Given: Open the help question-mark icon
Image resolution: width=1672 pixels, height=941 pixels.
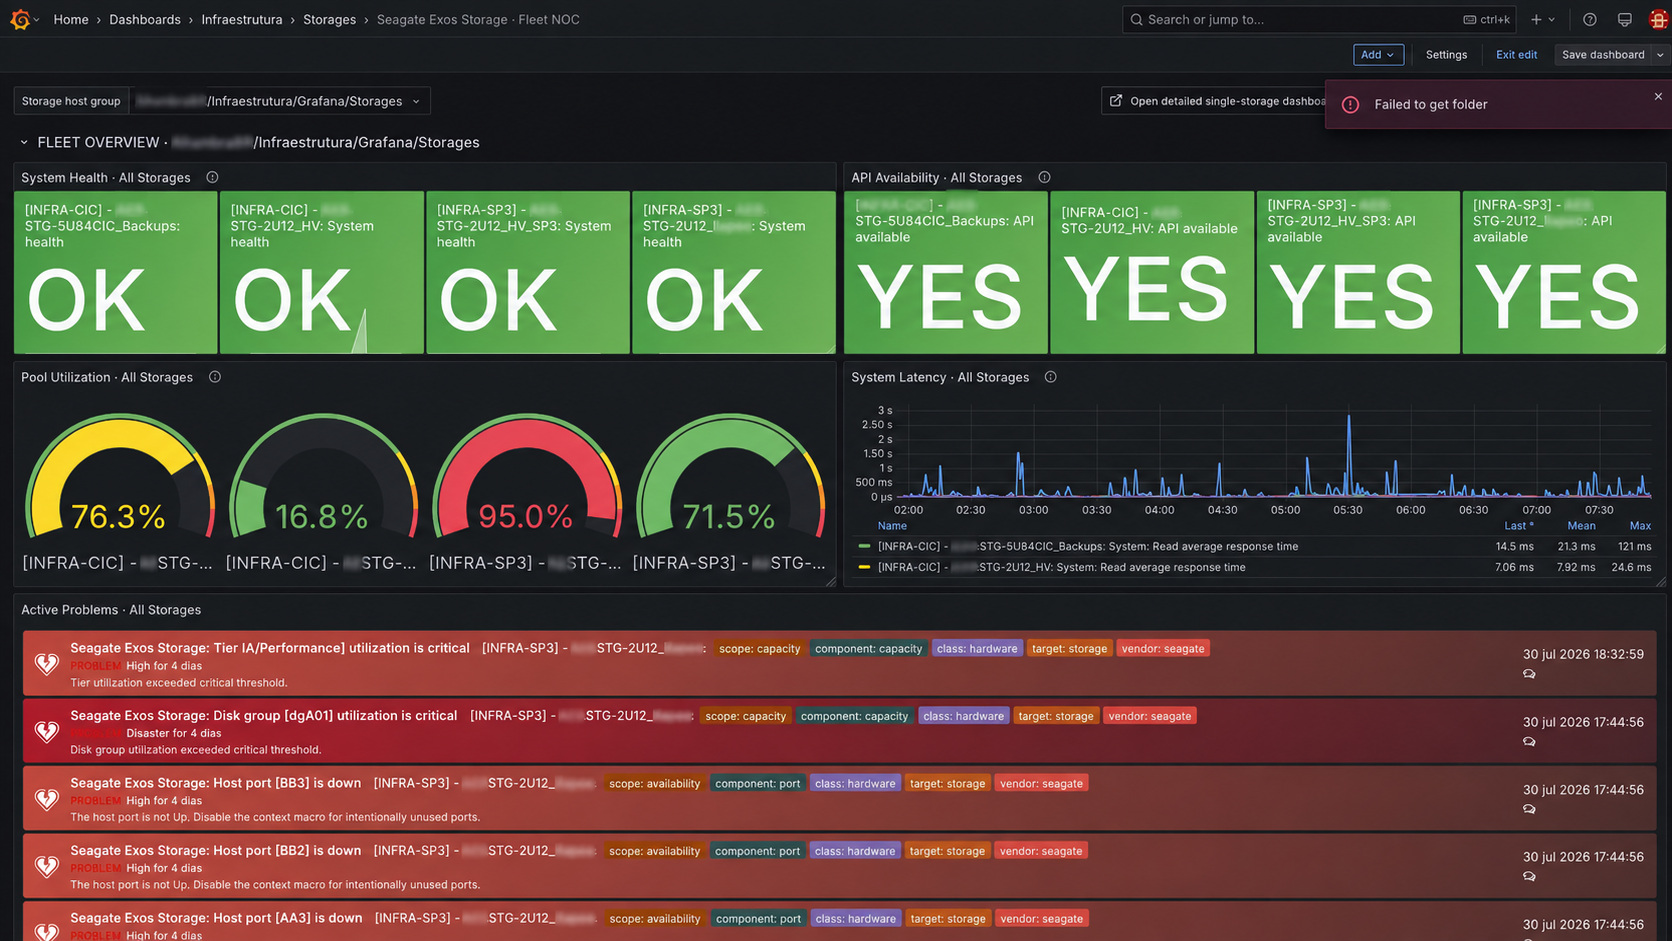Looking at the screenshot, I should pyautogui.click(x=1589, y=19).
